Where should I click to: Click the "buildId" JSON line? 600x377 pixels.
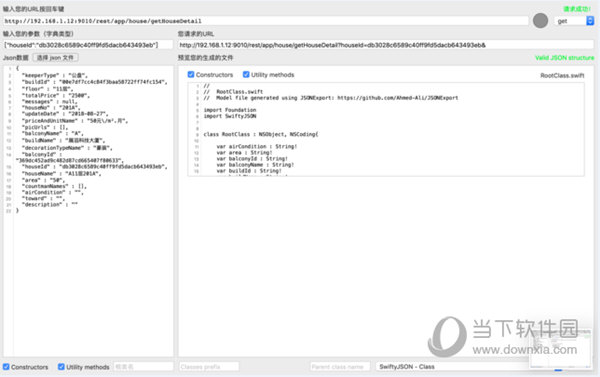tap(95, 82)
